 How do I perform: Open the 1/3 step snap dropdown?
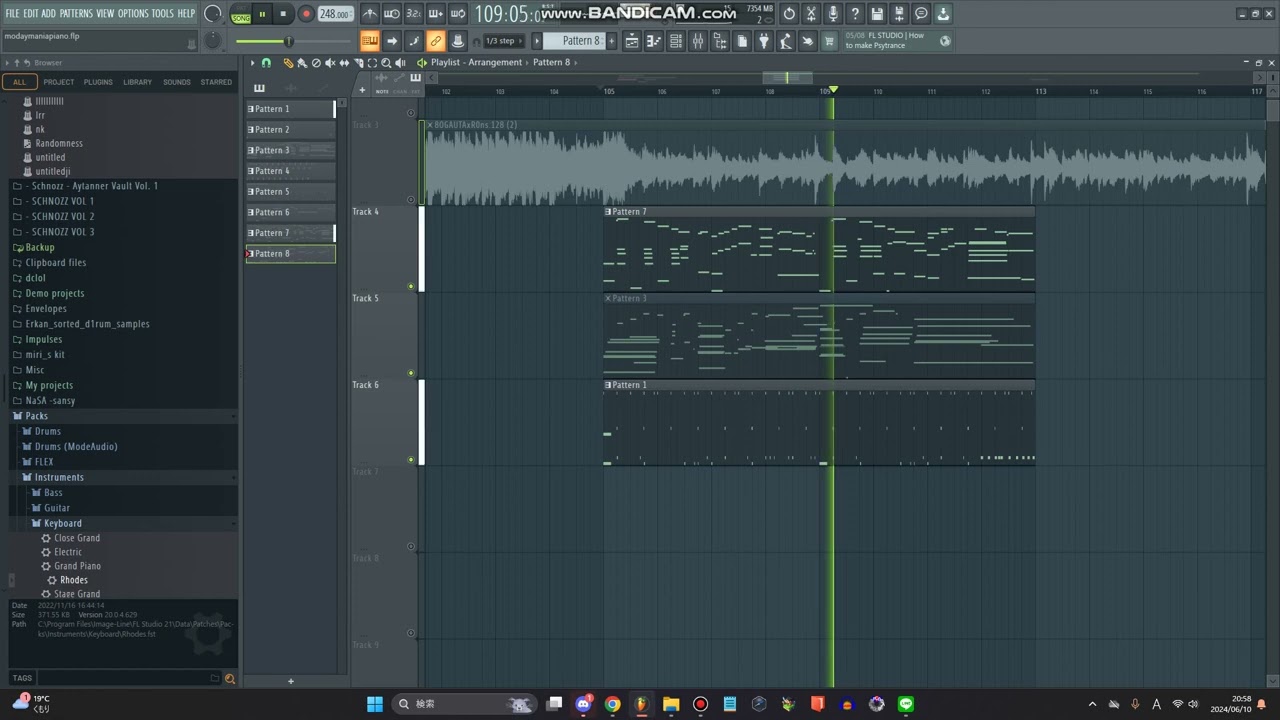tap(501, 41)
